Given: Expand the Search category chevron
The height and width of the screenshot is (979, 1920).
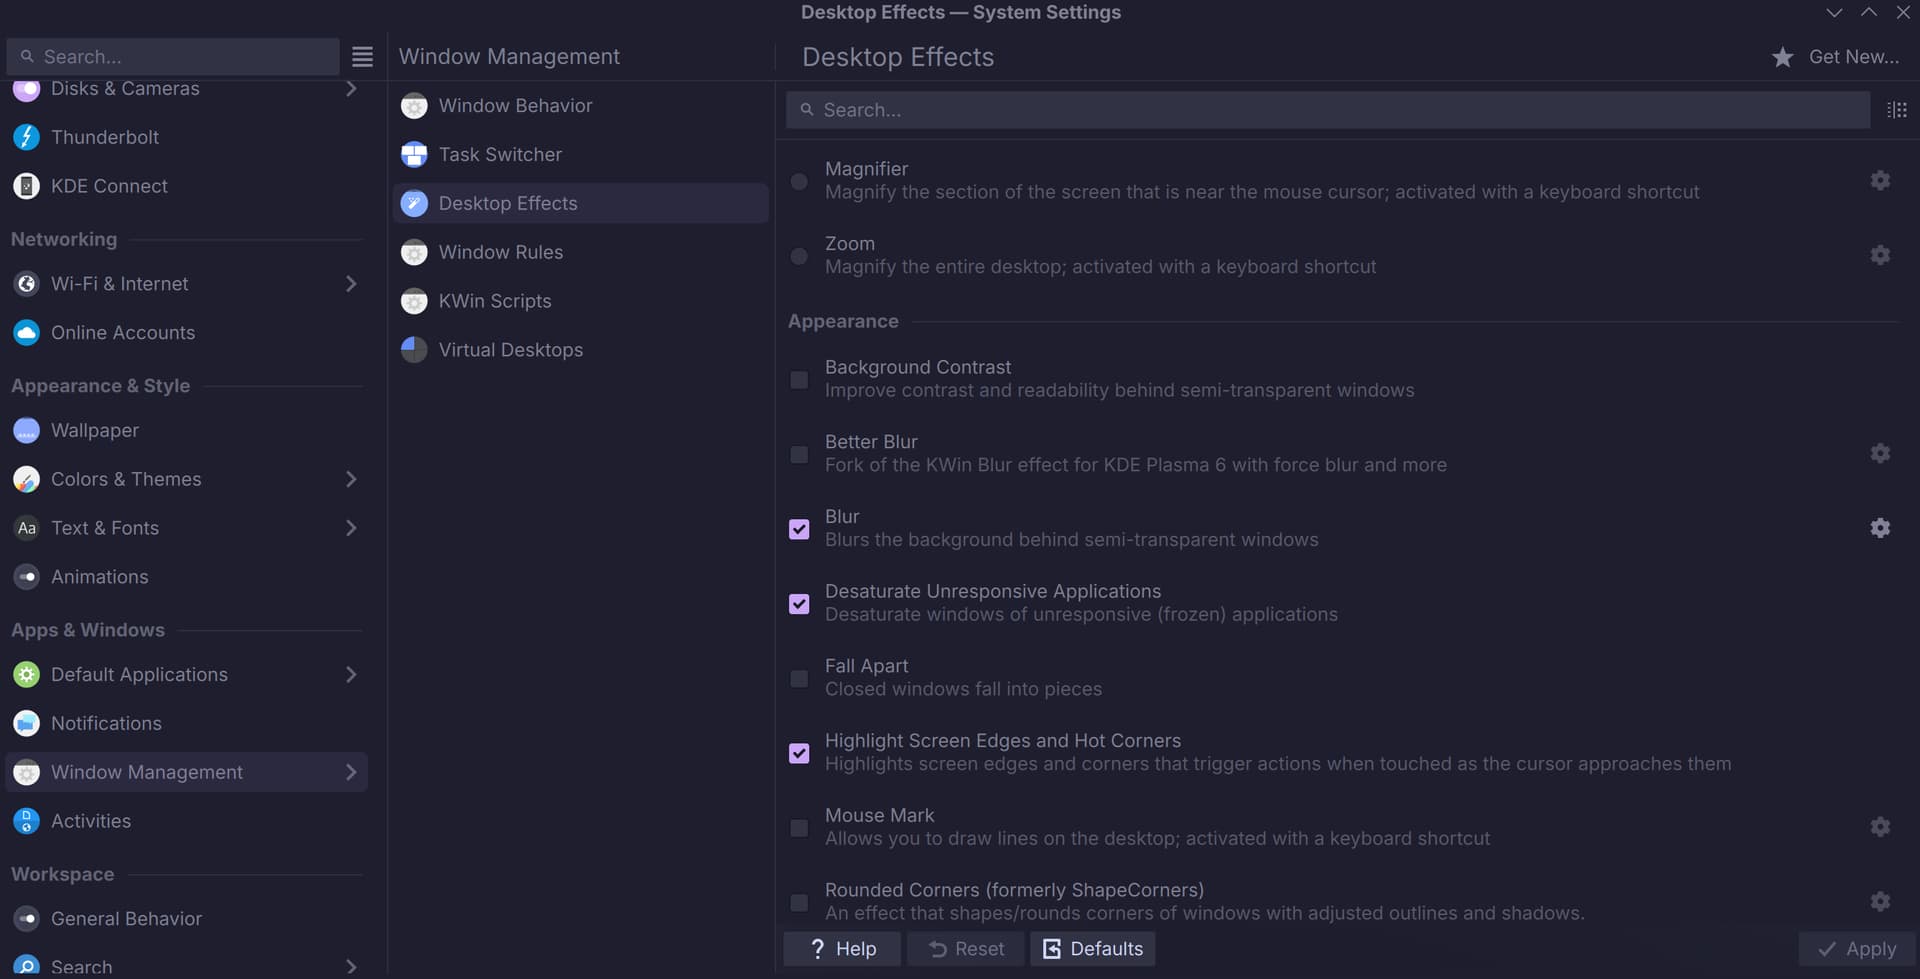Looking at the screenshot, I should coord(351,967).
